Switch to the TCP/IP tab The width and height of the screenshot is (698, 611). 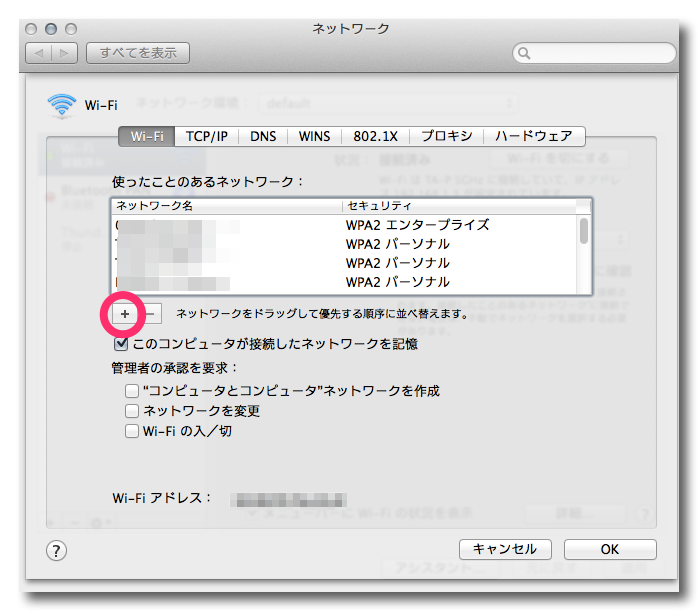point(207,136)
